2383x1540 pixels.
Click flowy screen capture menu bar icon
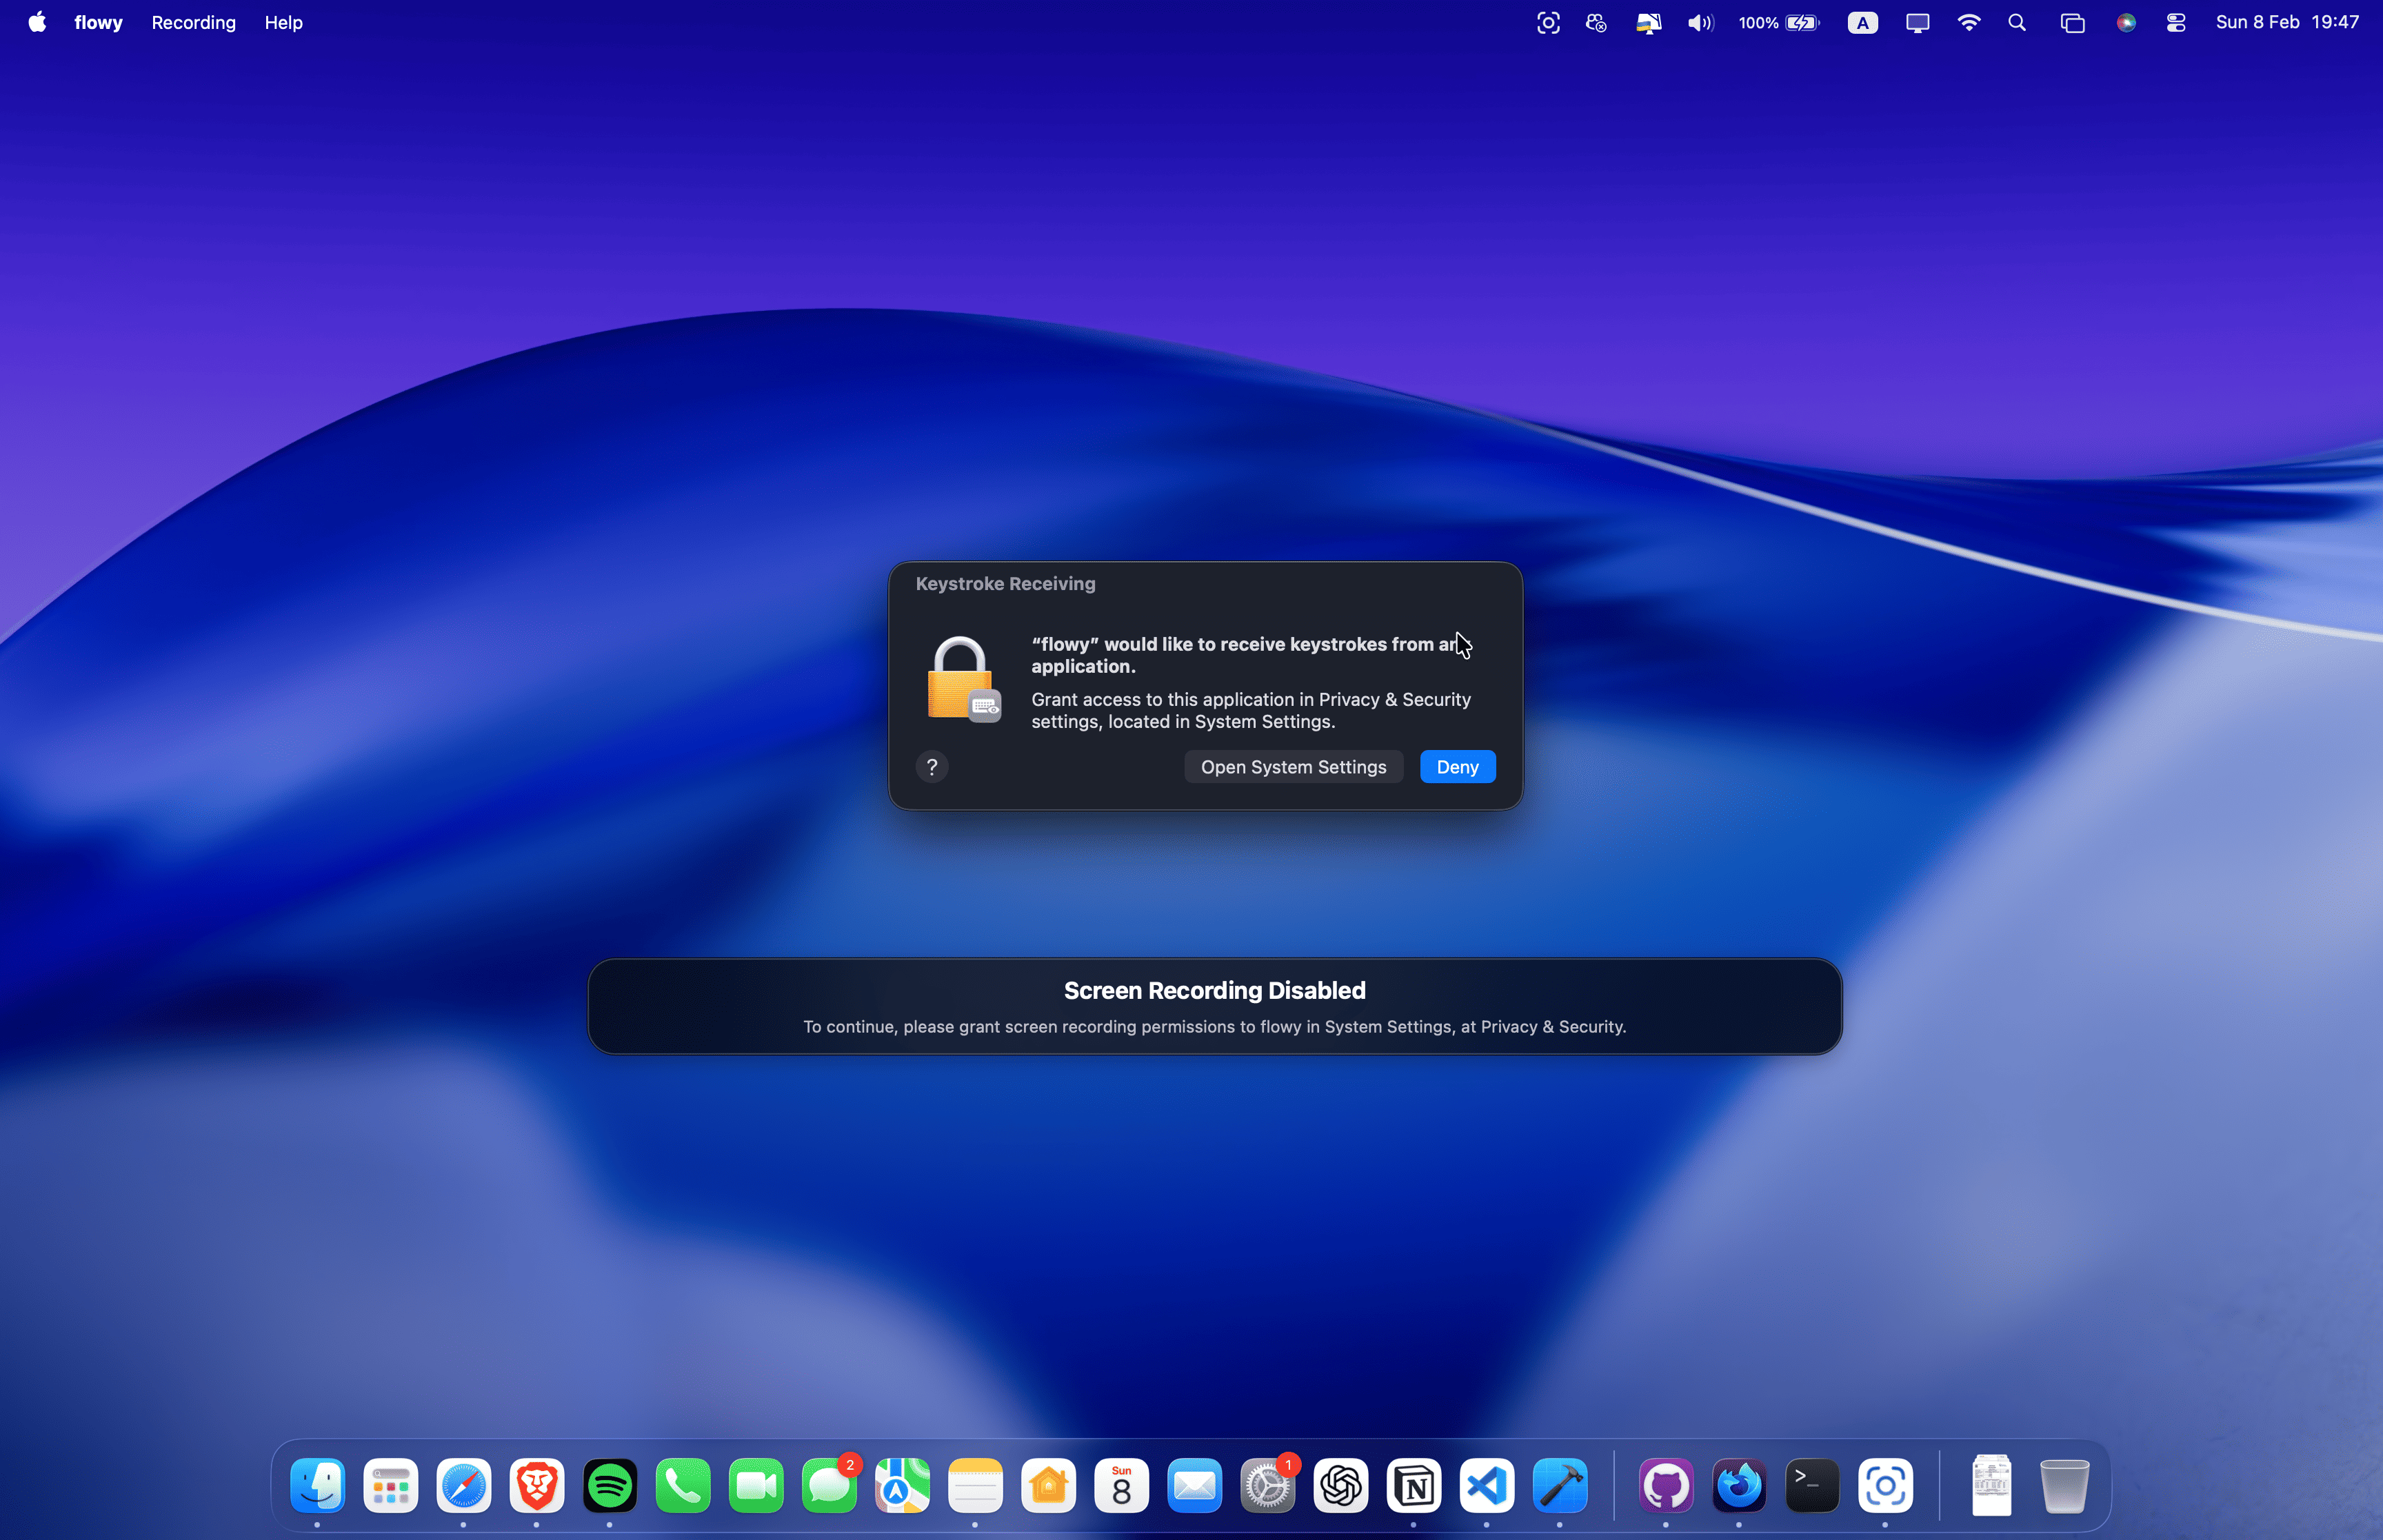pos(1547,22)
